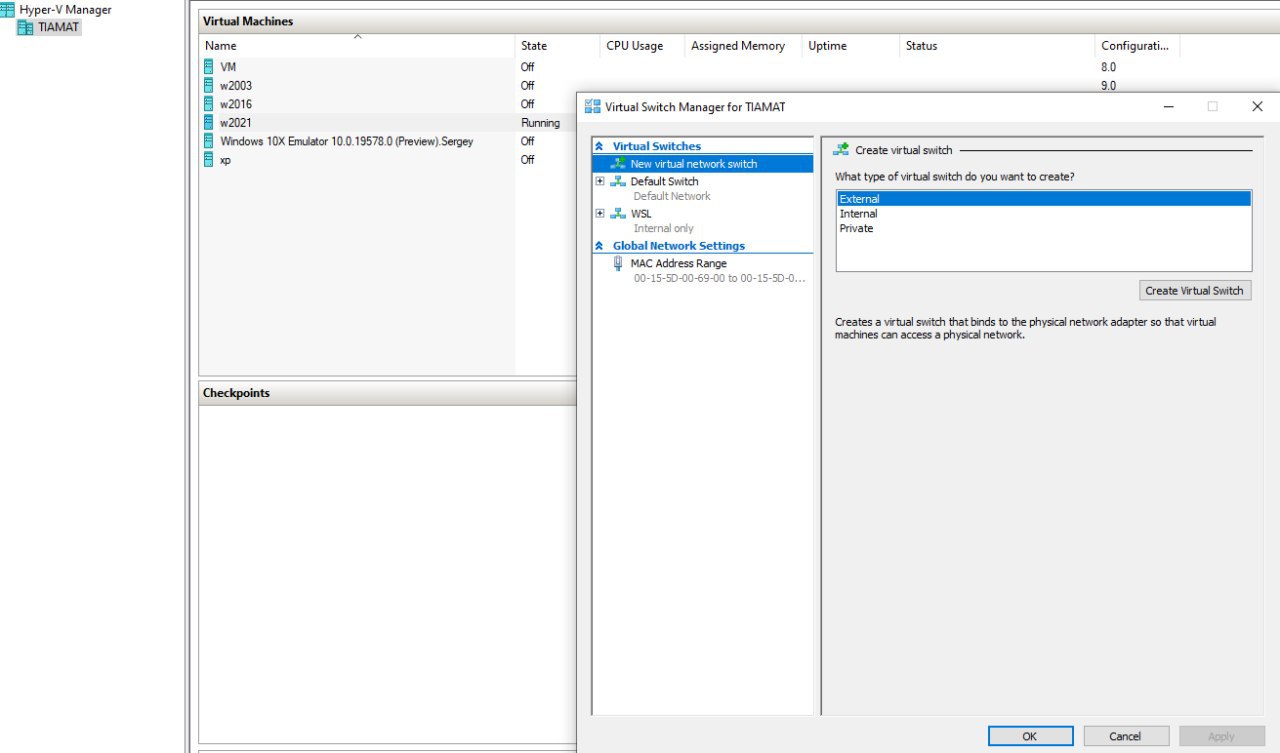
Task: Select the w2003 machine name
Action: (236, 85)
